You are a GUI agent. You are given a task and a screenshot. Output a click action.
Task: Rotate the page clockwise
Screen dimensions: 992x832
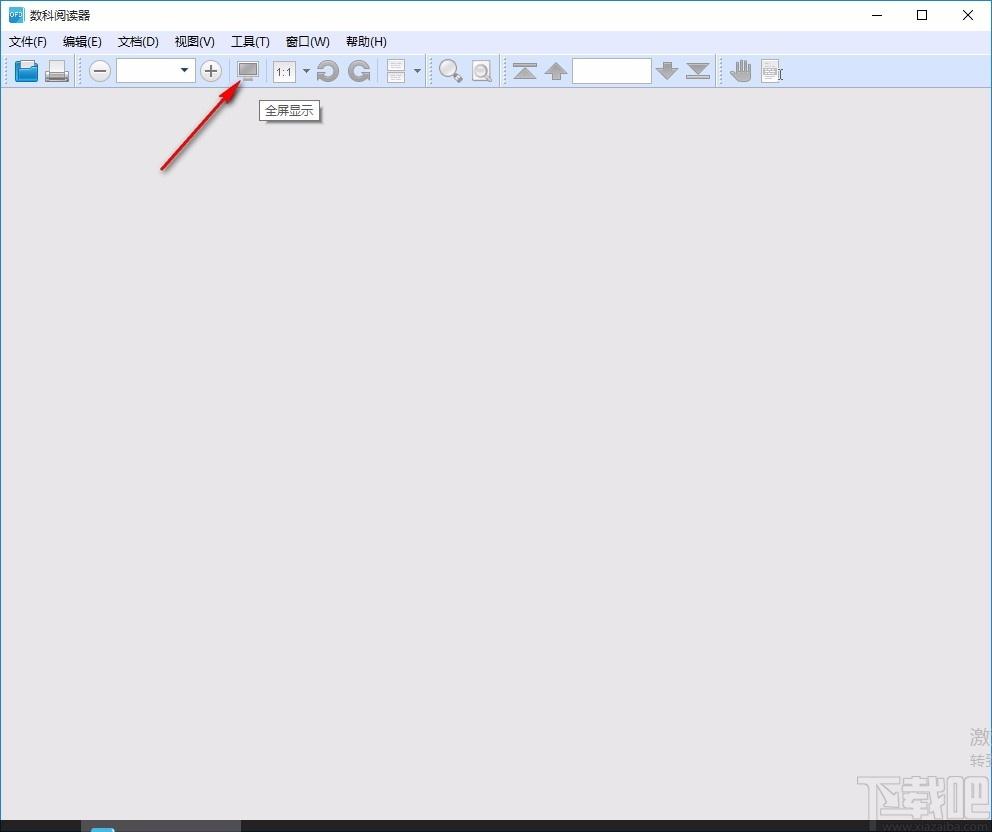(x=359, y=71)
